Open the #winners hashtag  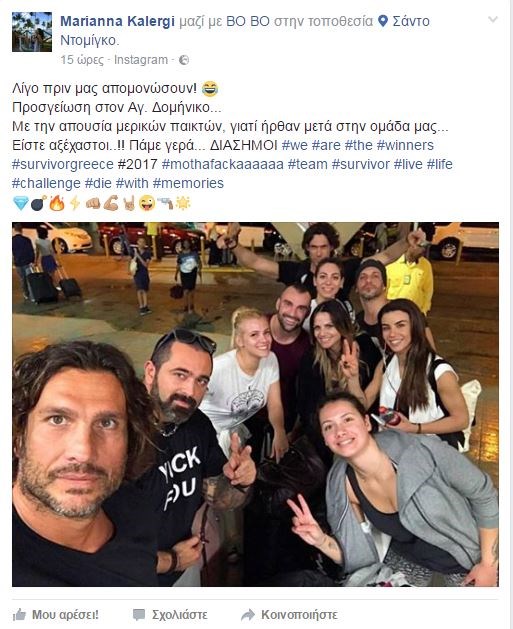click(405, 145)
